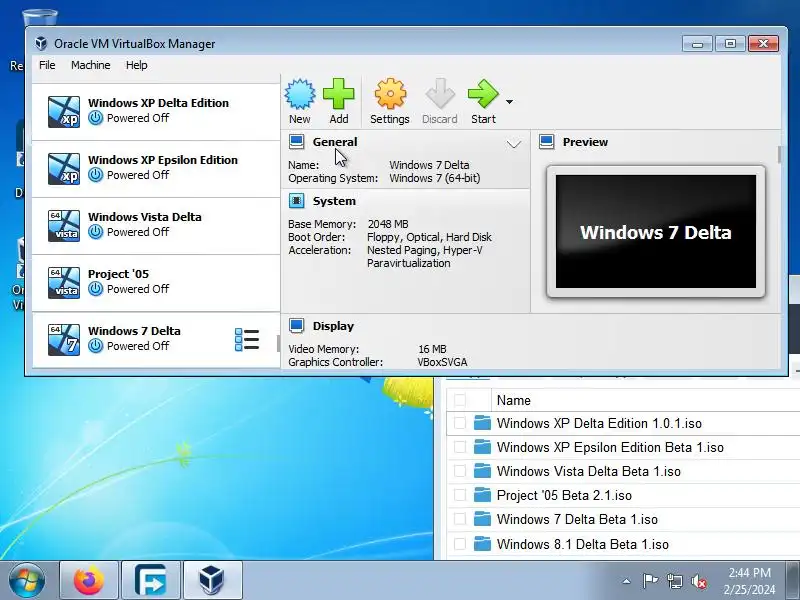This screenshot has height=600, width=800.
Task: Start the VM with the green arrow
Action: click(483, 94)
